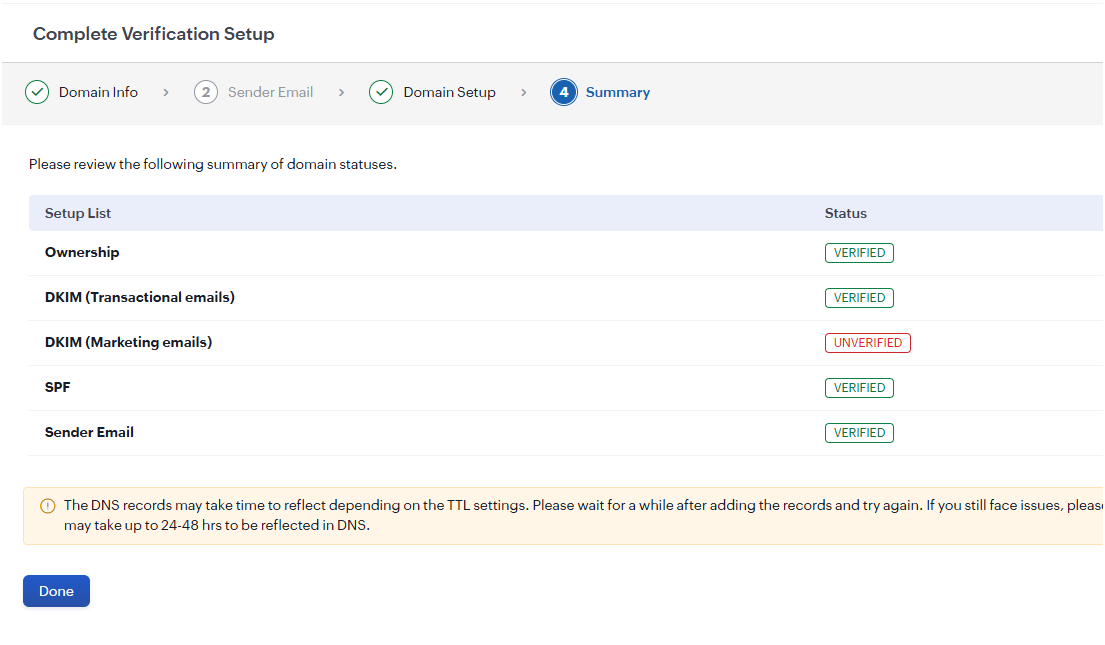Click the SPF VERIFIED status badge
The image size is (1105, 645).
click(859, 388)
